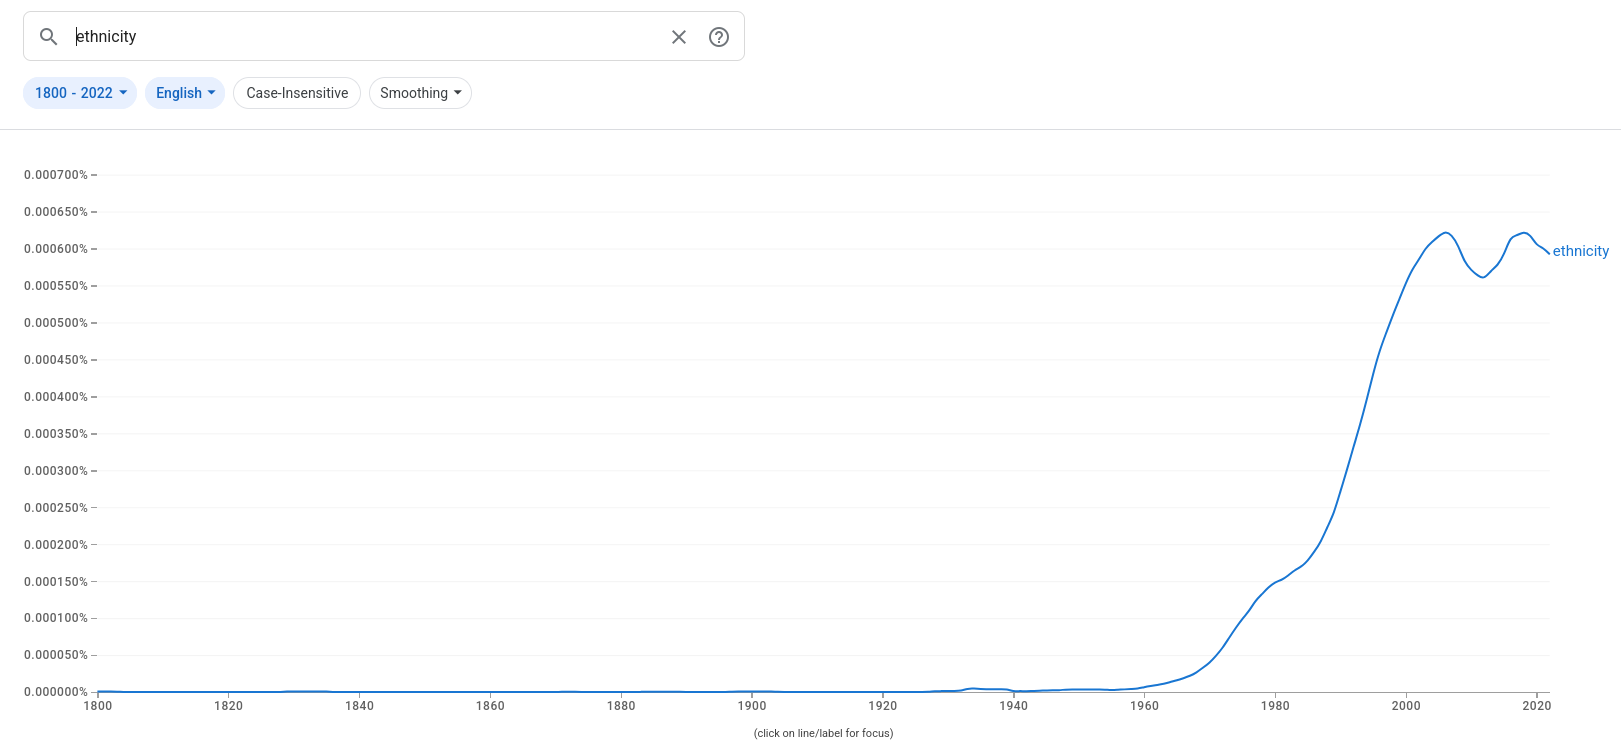Screen dimensions: 1621x755
Task: Click the English chip dropdown arrow
Action: (x=211, y=93)
